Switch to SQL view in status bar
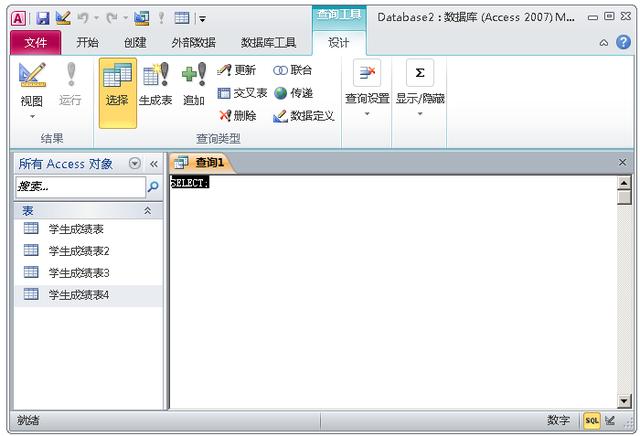The image size is (640, 436). click(x=592, y=420)
